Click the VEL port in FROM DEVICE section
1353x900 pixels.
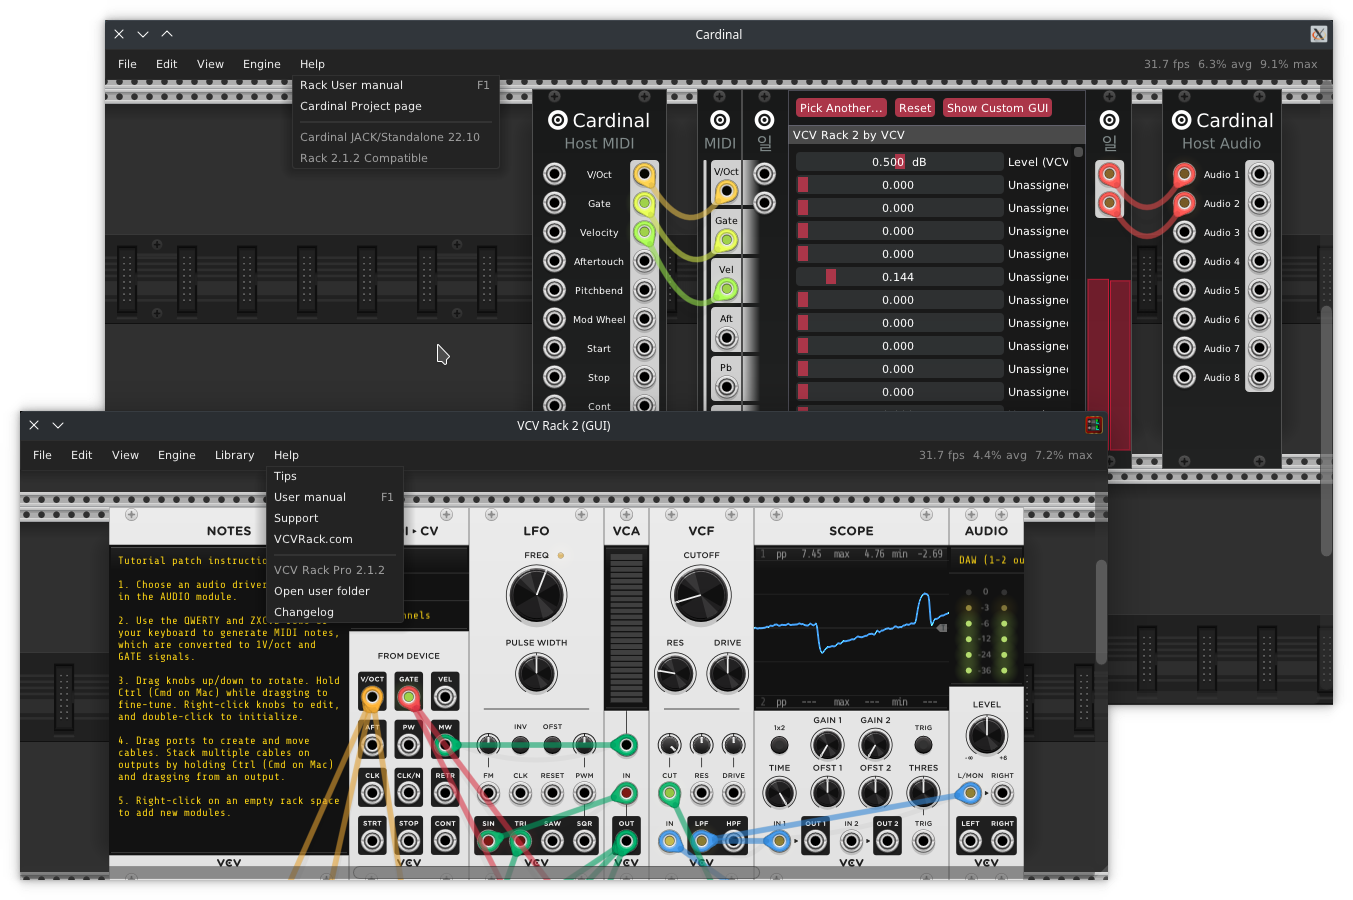[x=445, y=696]
